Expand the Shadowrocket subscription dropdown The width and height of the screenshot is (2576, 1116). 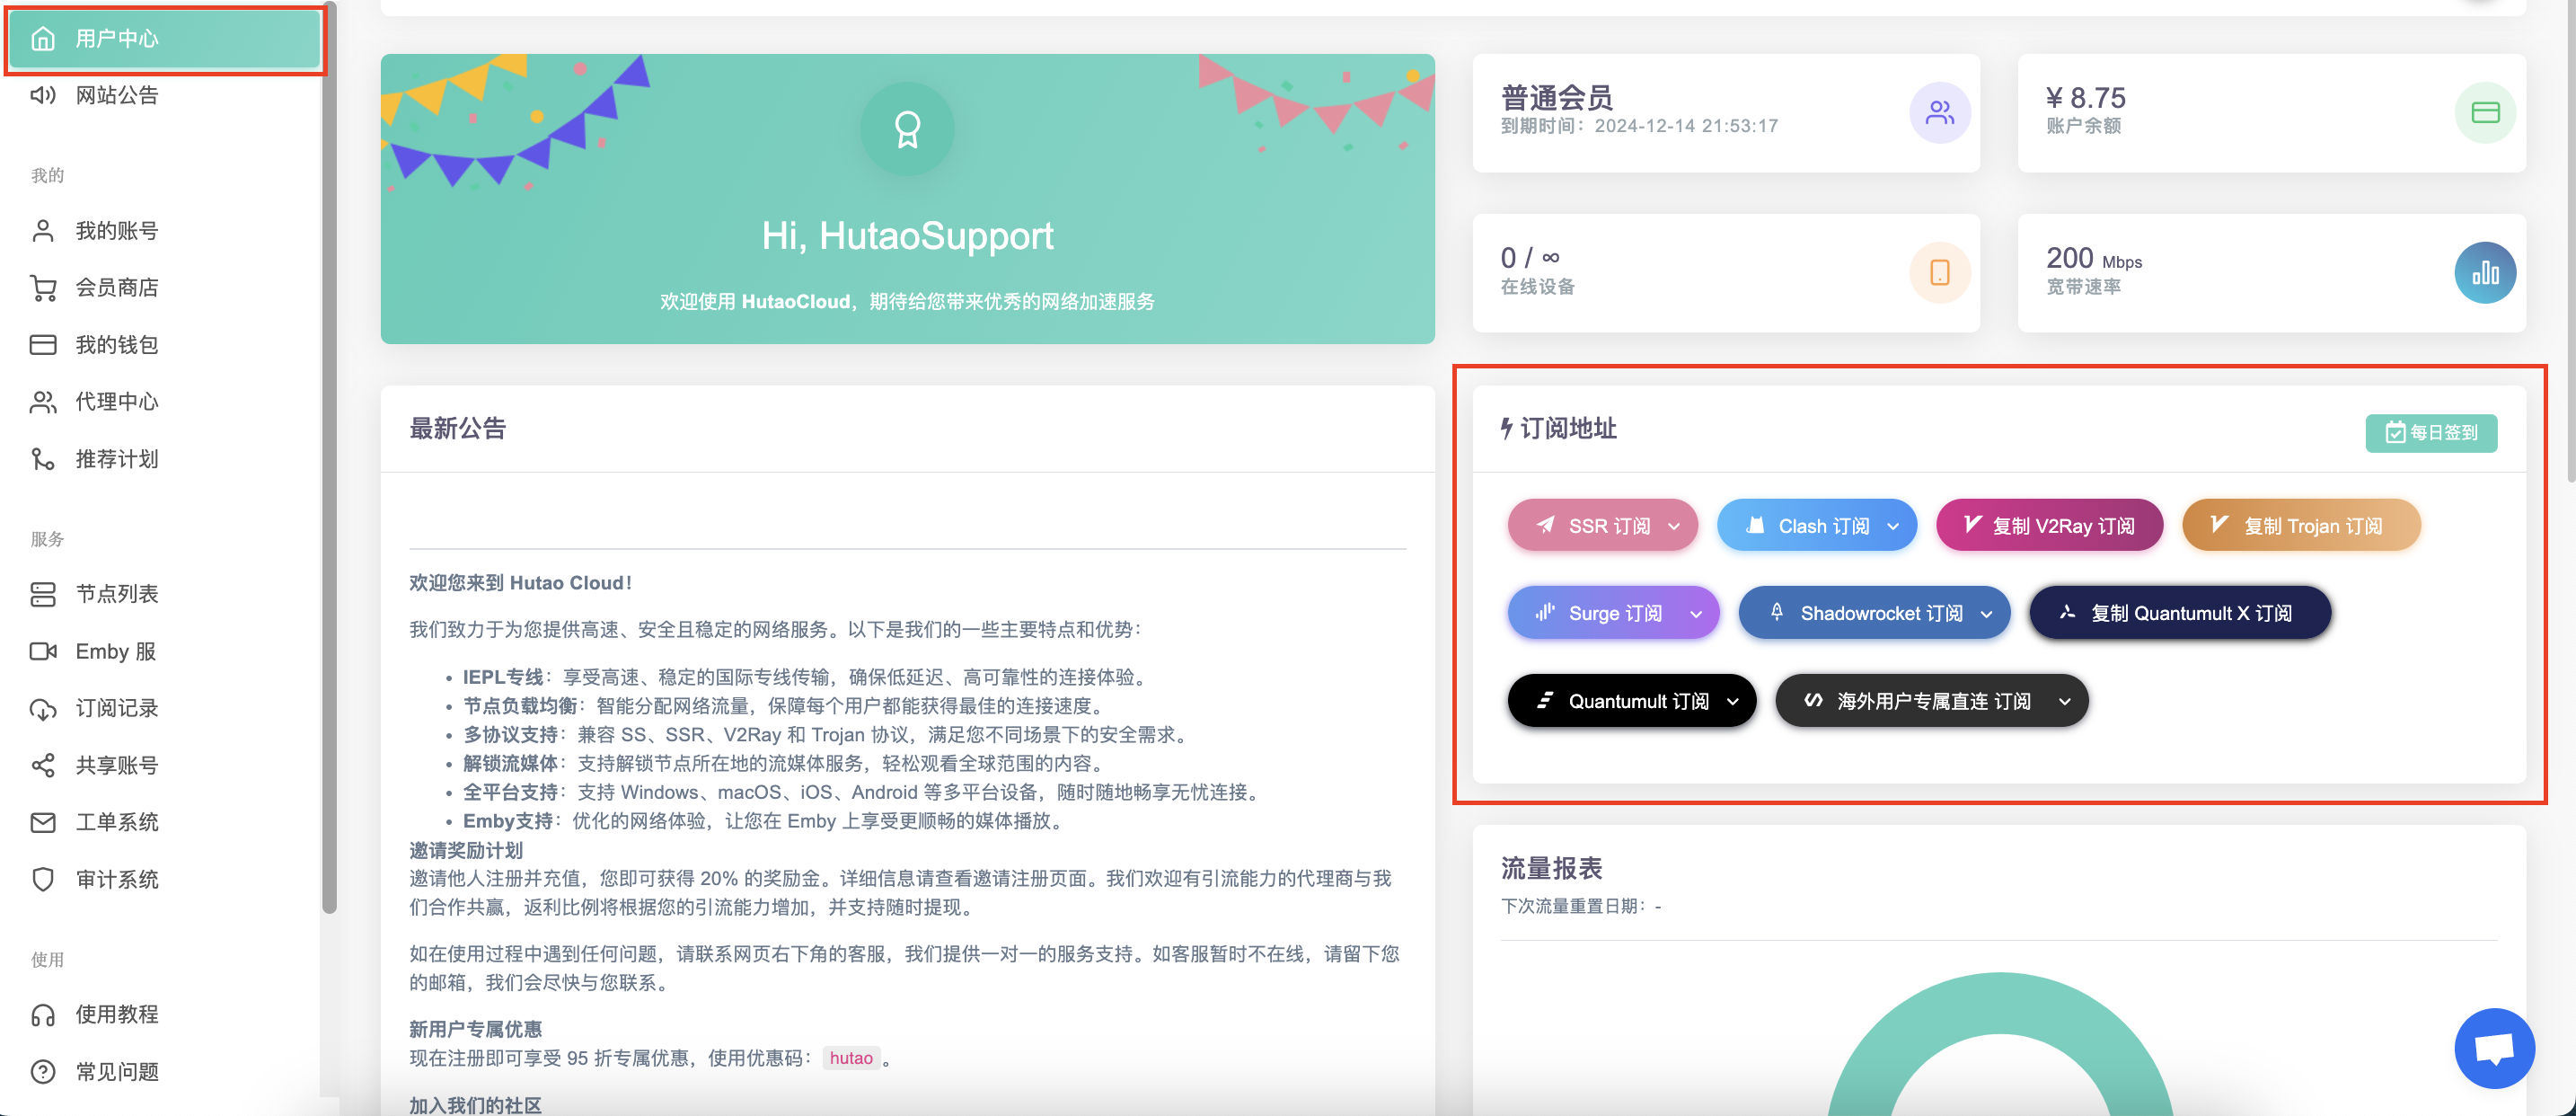pyautogui.click(x=1874, y=613)
